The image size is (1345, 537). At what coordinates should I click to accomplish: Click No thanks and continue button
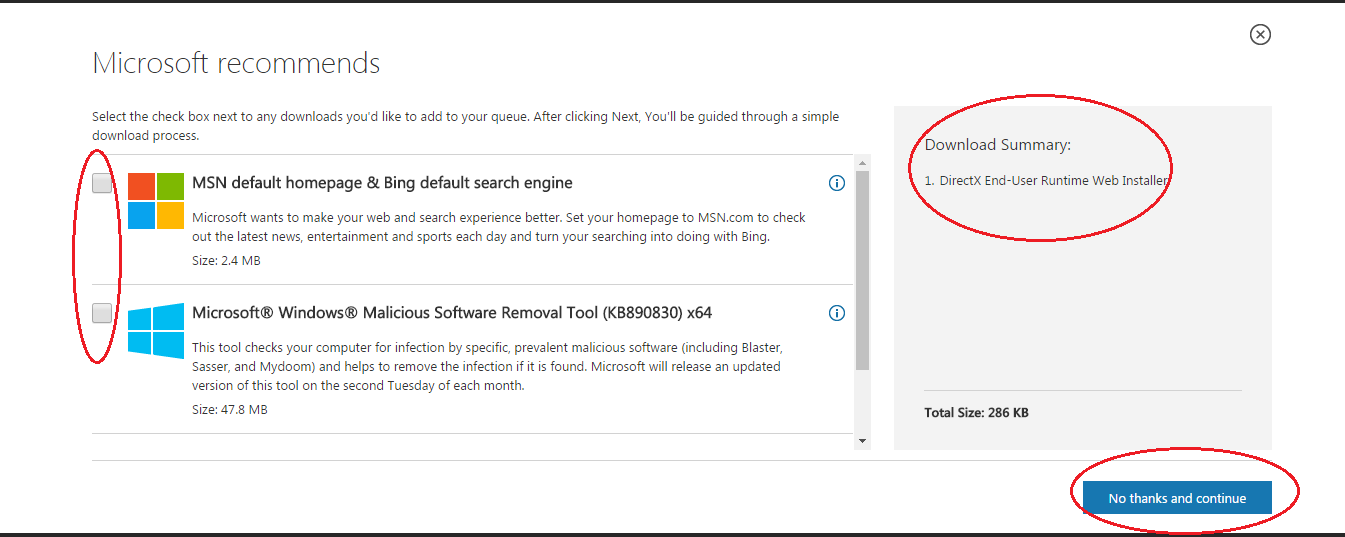coord(1177,498)
